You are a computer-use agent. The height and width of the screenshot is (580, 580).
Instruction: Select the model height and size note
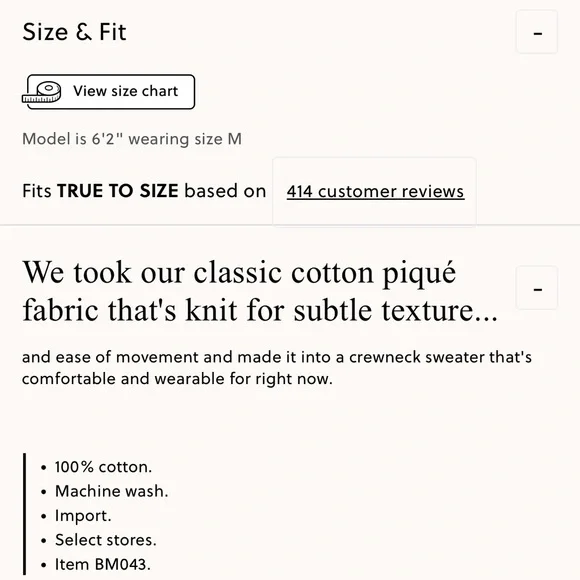pyautogui.click(x=132, y=139)
